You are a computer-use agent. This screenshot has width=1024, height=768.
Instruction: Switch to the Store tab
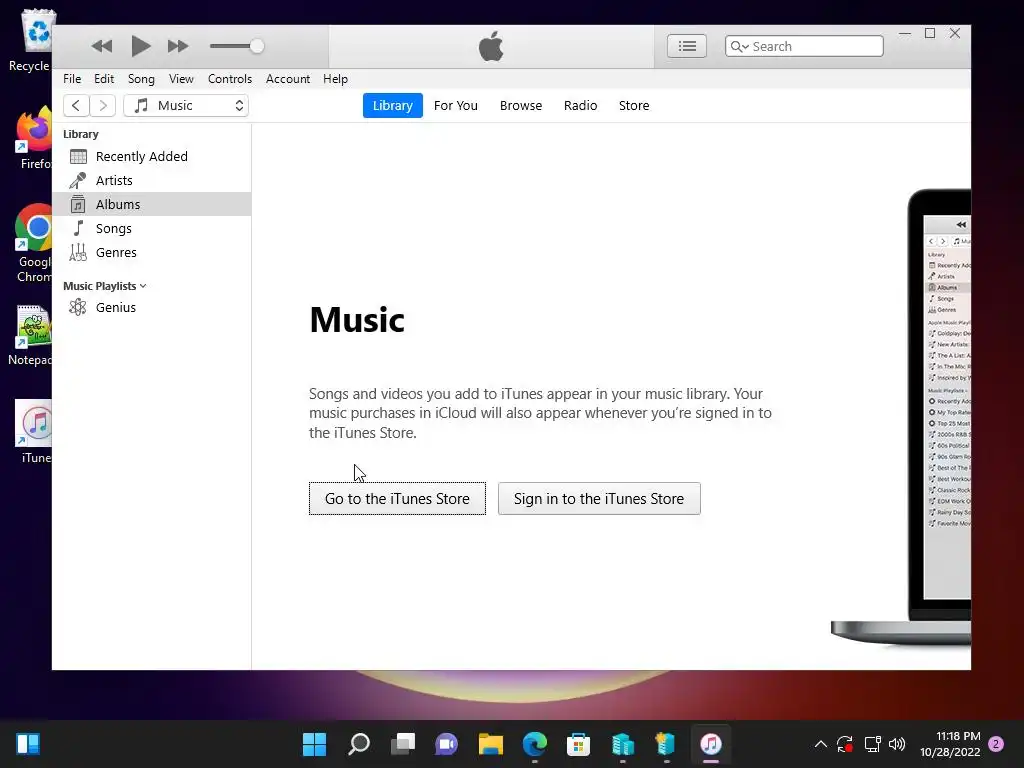point(634,105)
